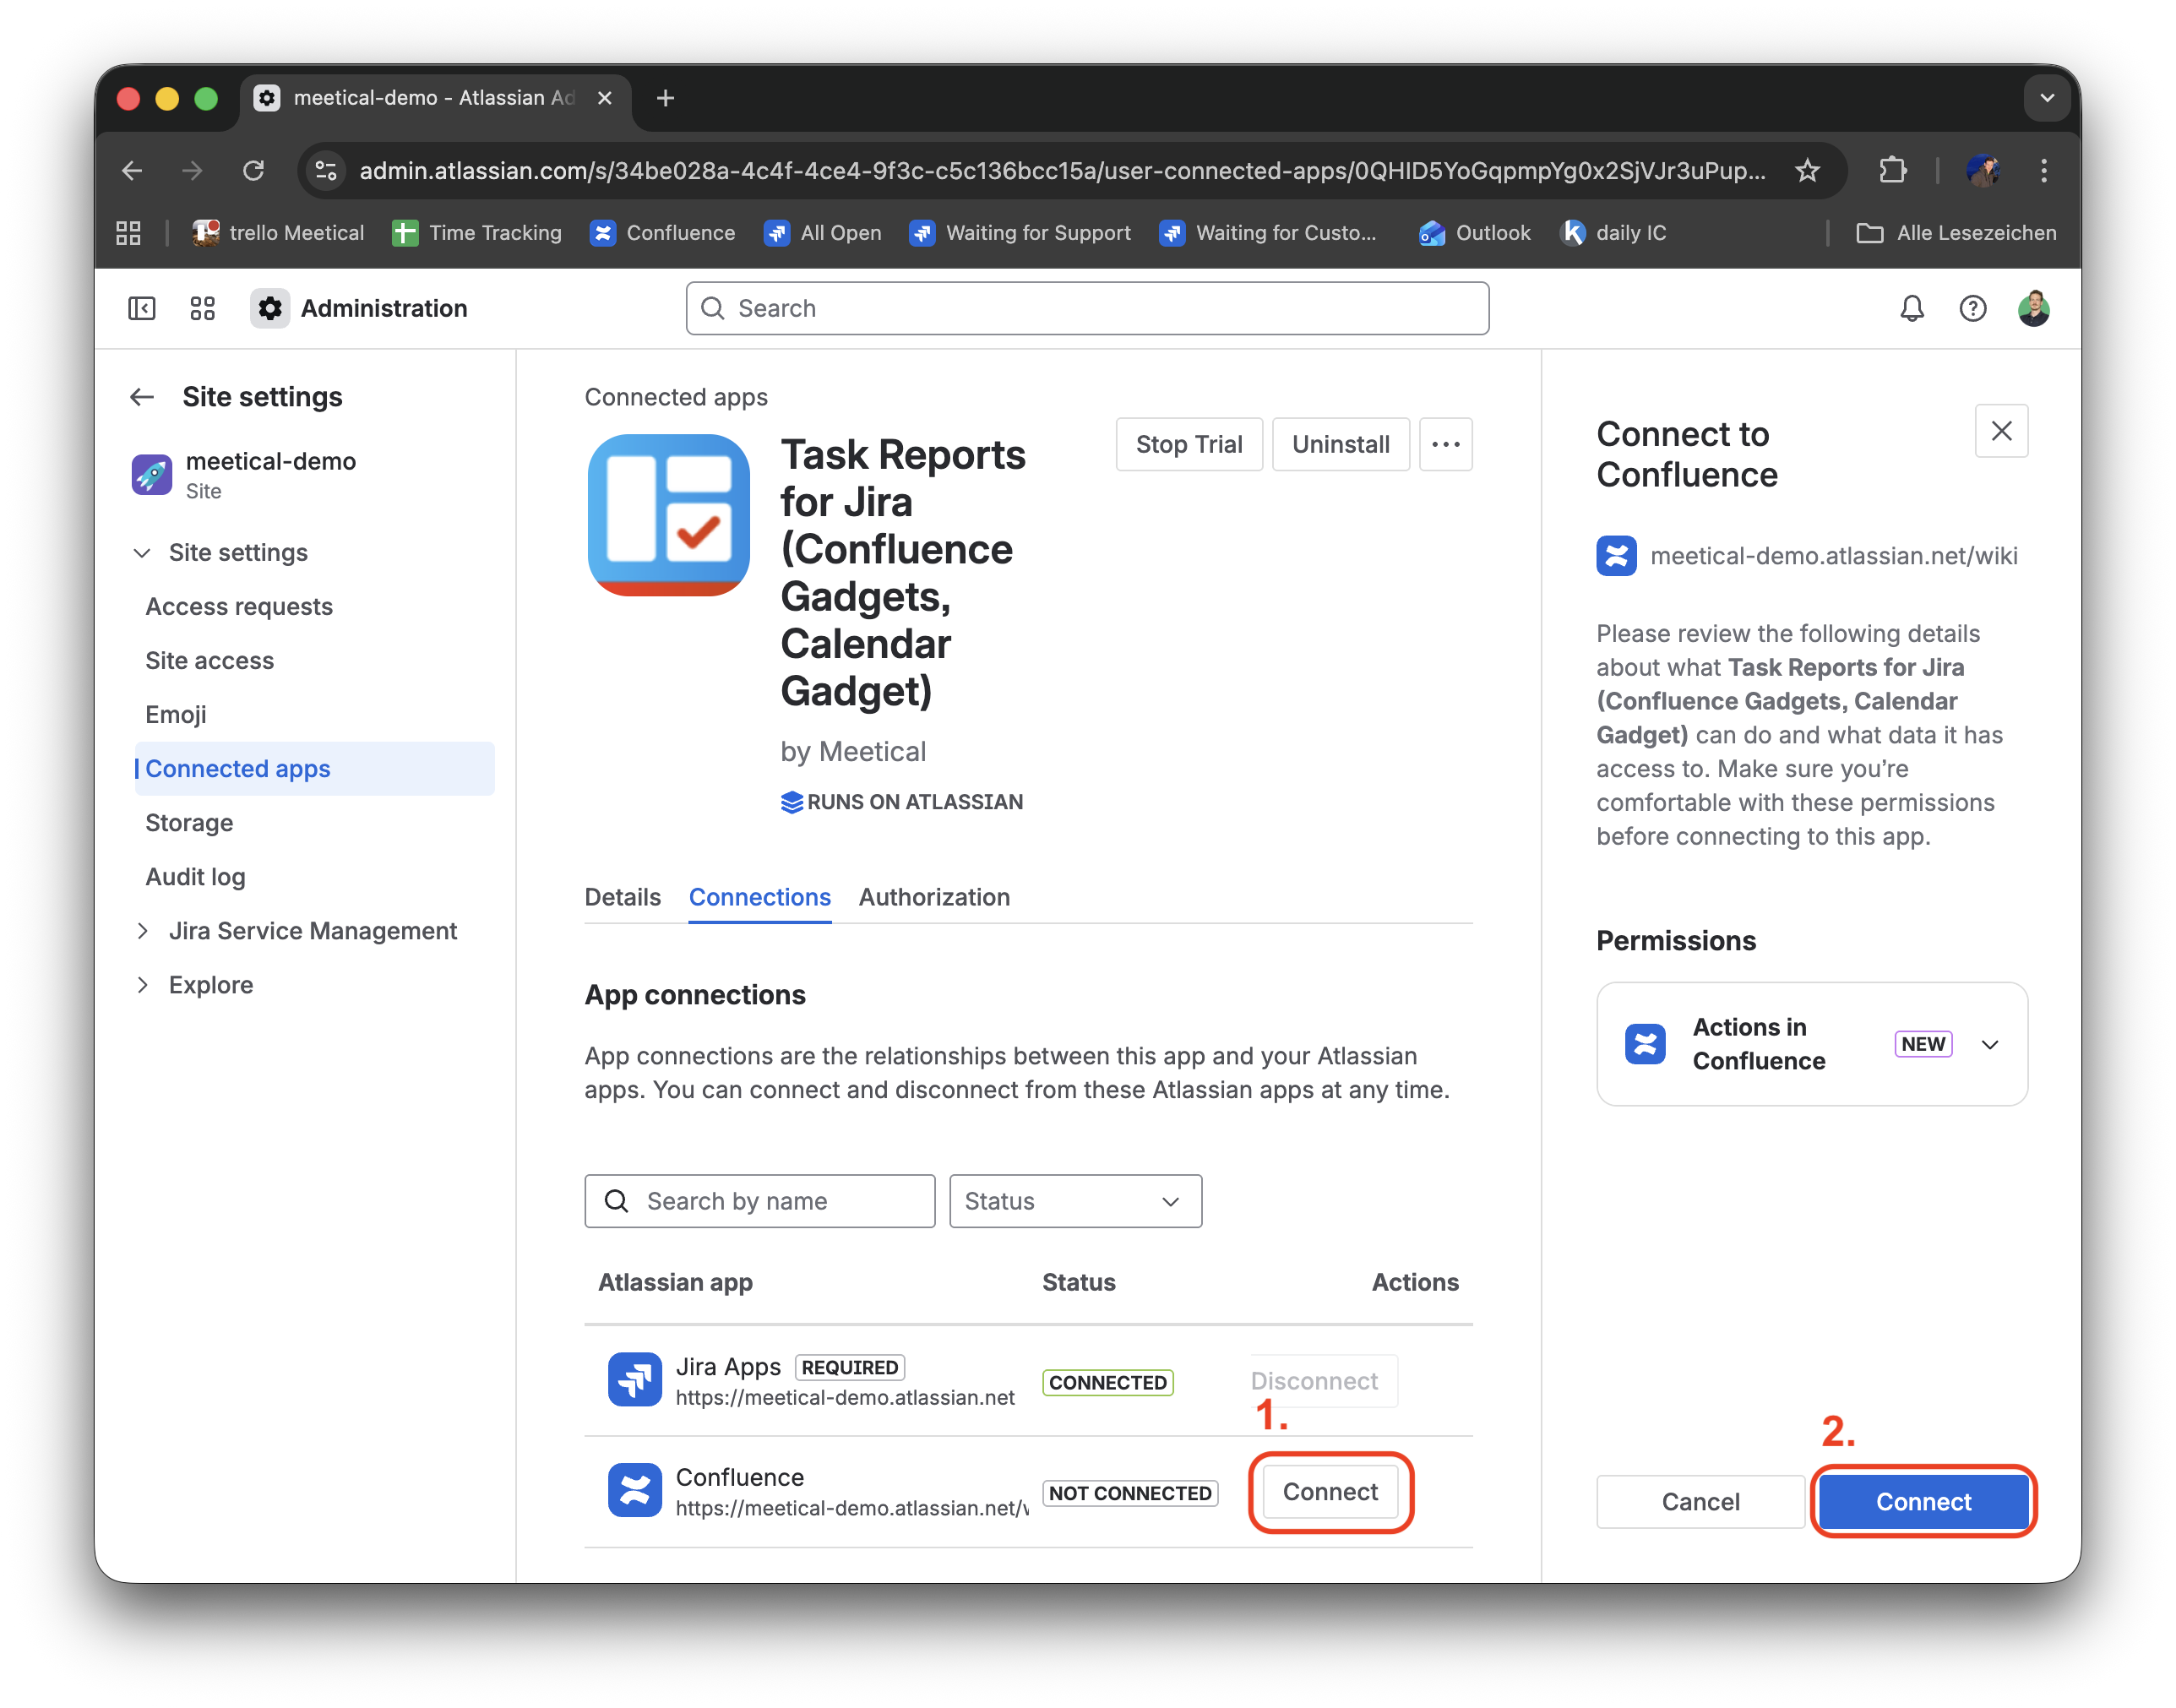
Task: Open the Status filter dropdown
Action: pyautogui.click(x=1075, y=1201)
